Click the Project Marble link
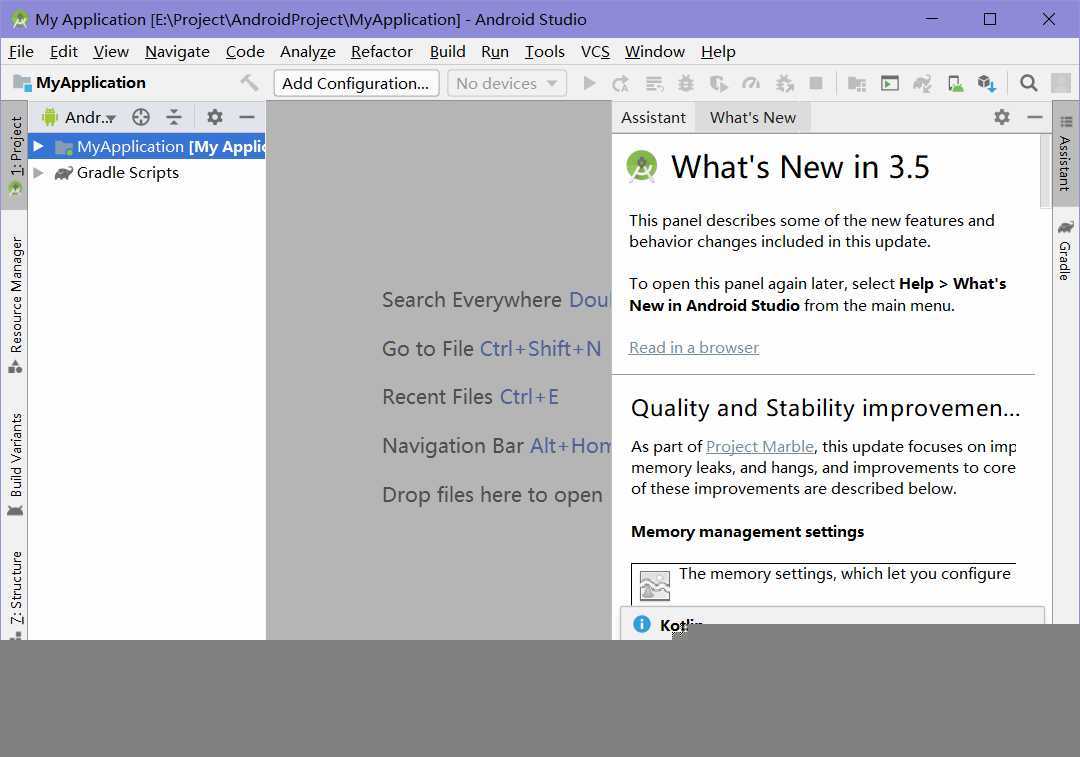This screenshot has height=757, width=1080. (x=760, y=446)
